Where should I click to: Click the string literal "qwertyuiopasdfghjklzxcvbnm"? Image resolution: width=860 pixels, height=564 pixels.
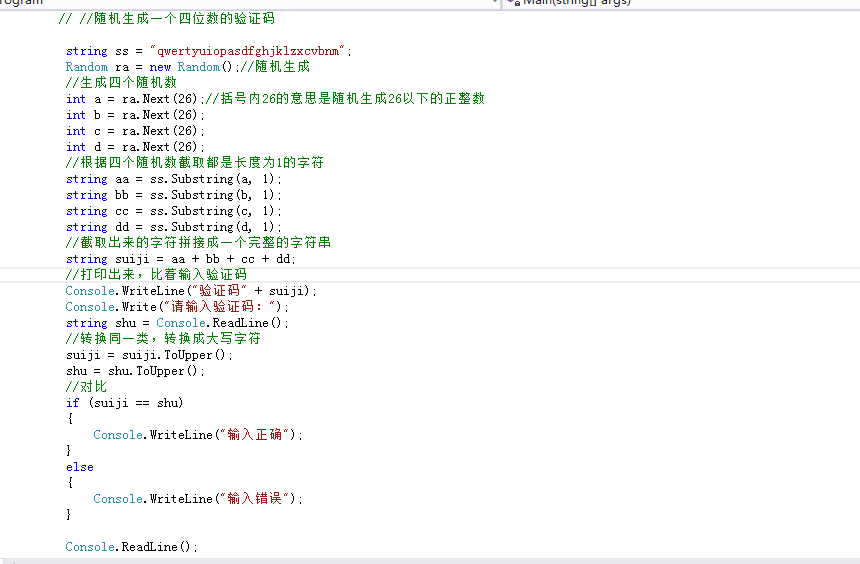tap(247, 51)
